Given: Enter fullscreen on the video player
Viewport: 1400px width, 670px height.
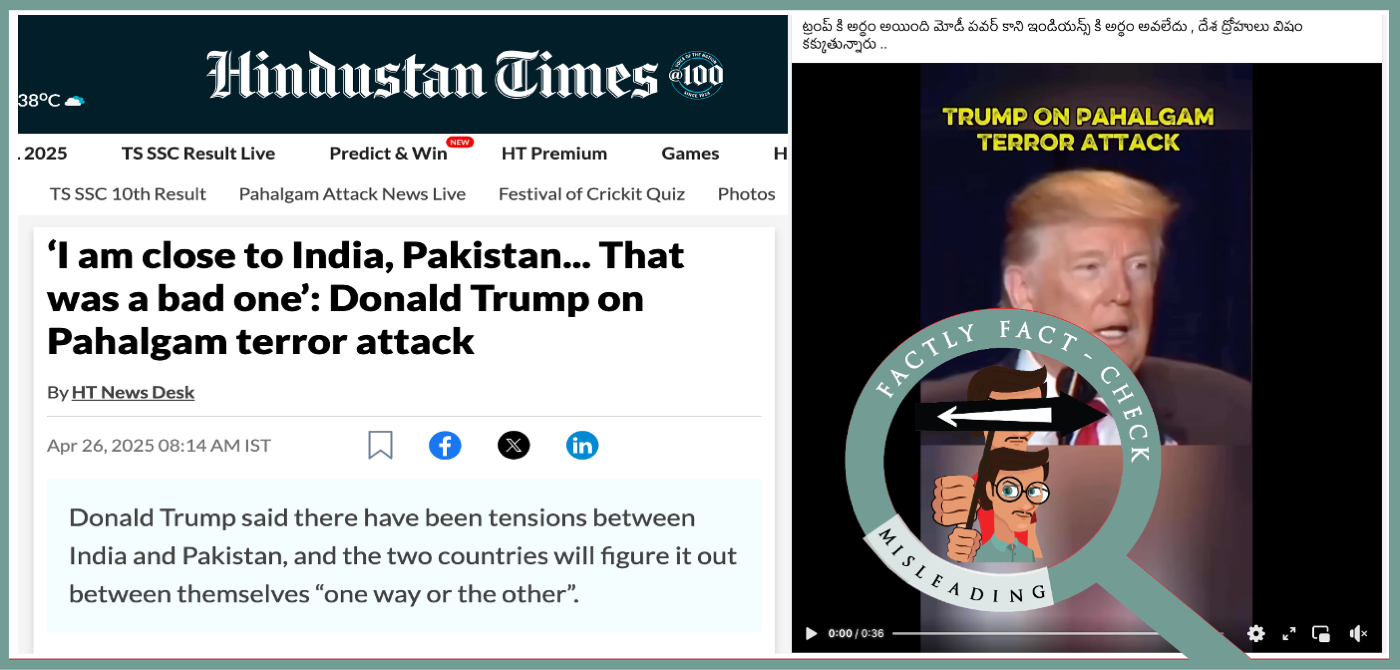Looking at the screenshot, I should click(1289, 634).
